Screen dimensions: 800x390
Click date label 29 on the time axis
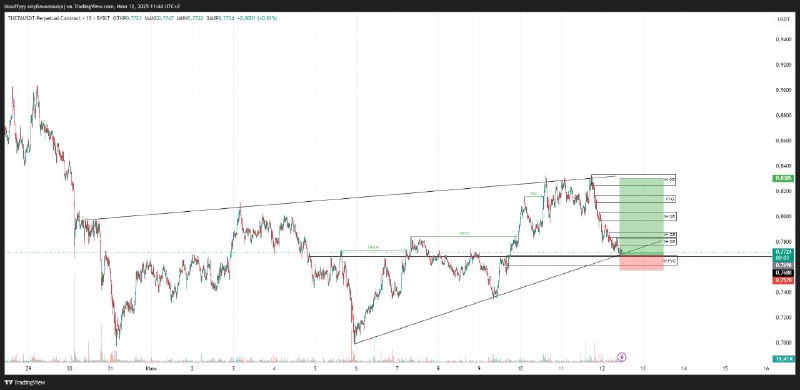tap(29, 369)
